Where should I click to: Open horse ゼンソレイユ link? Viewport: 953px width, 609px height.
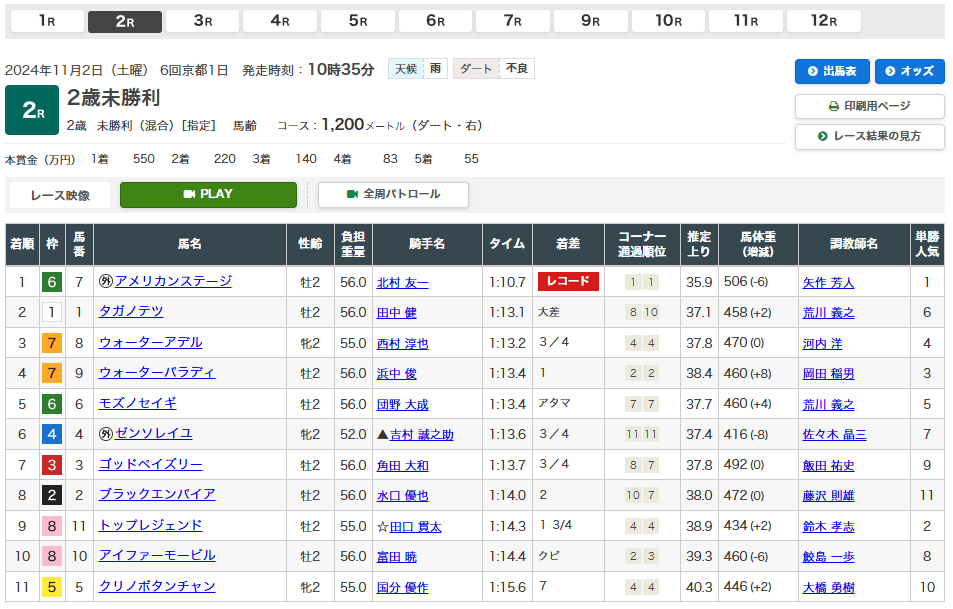click(153, 434)
